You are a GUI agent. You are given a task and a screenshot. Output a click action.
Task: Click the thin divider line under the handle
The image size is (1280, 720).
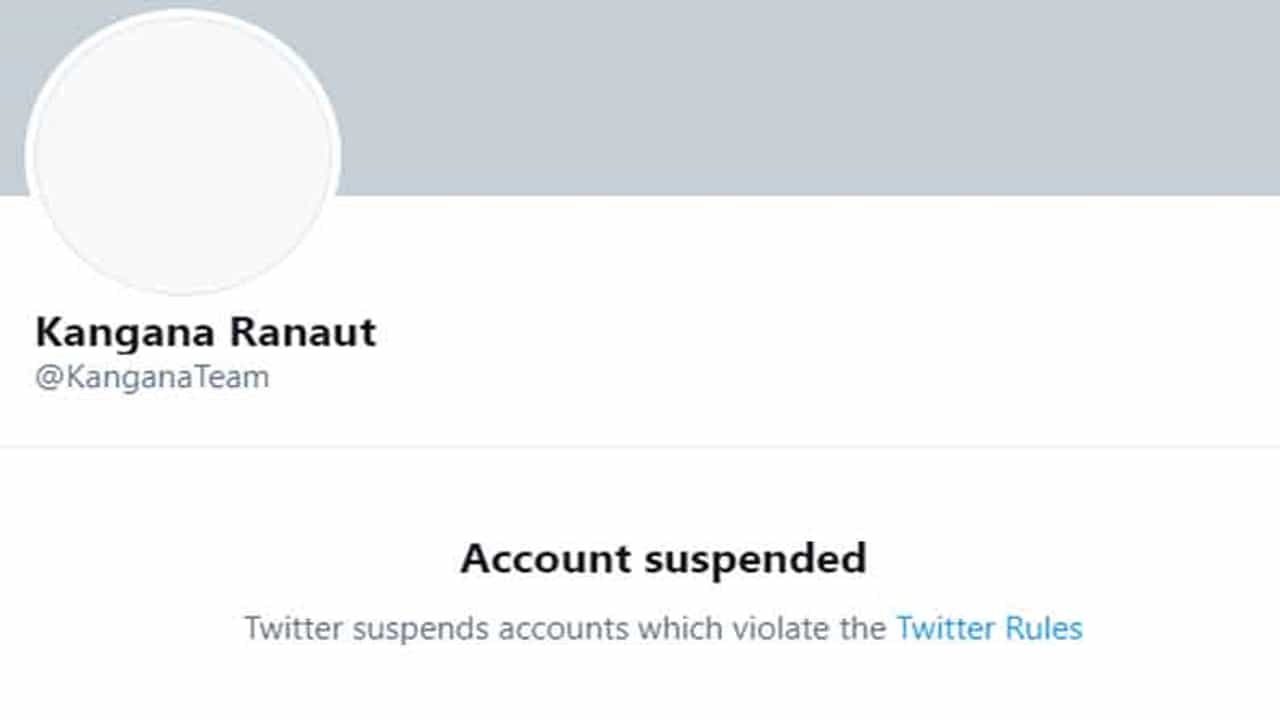(x=640, y=446)
